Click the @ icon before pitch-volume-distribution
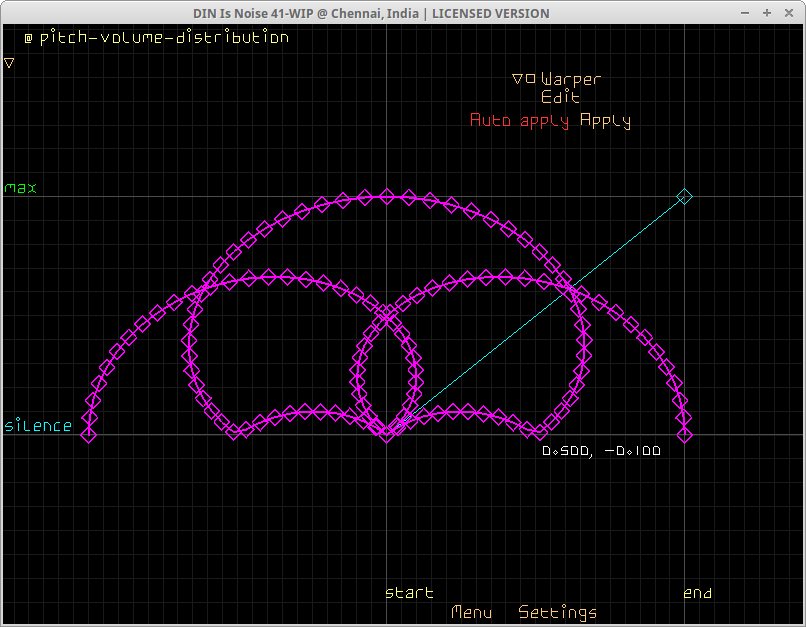 [28, 38]
